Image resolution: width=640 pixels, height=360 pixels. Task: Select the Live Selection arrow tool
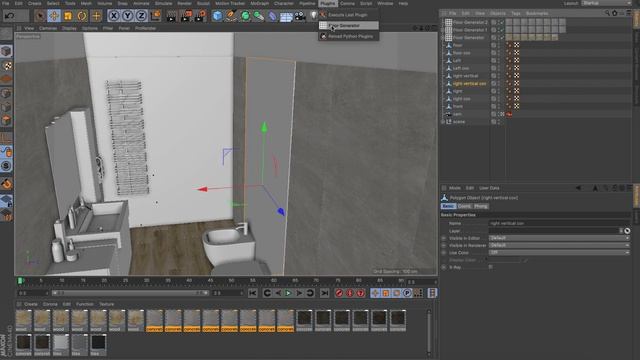pos(40,16)
